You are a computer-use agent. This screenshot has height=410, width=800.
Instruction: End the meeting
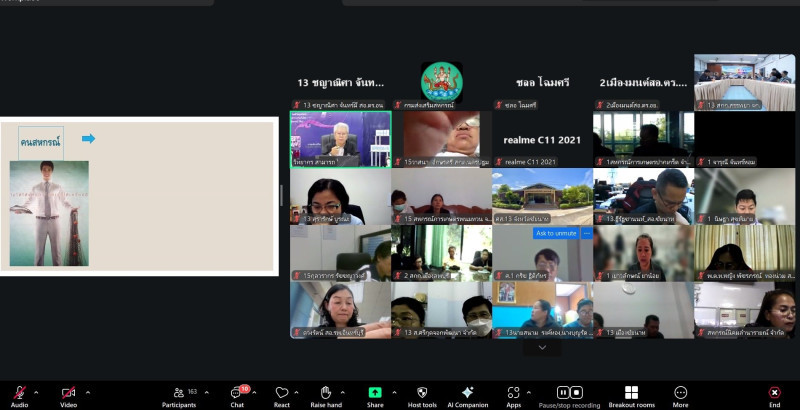774,393
